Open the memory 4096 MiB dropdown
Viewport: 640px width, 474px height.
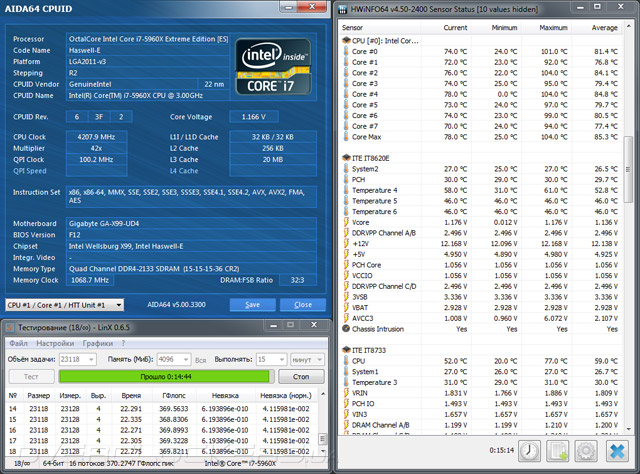tap(174, 359)
